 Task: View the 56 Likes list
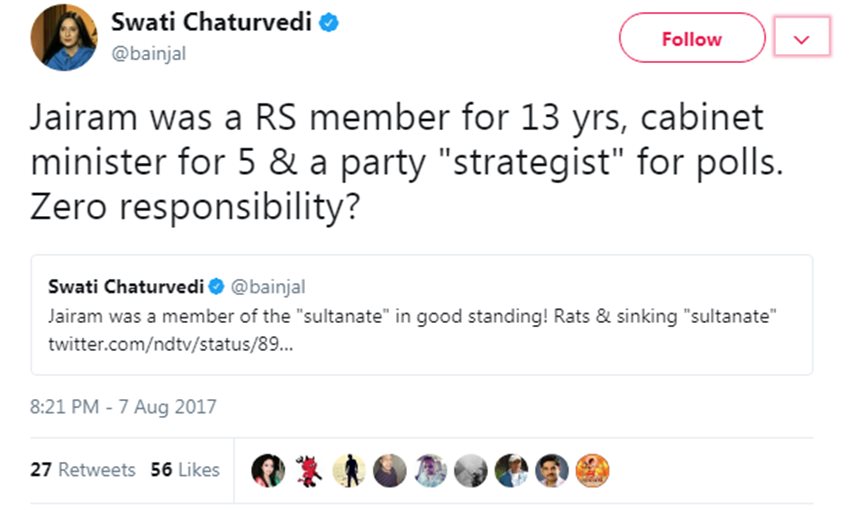click(185, 469)
